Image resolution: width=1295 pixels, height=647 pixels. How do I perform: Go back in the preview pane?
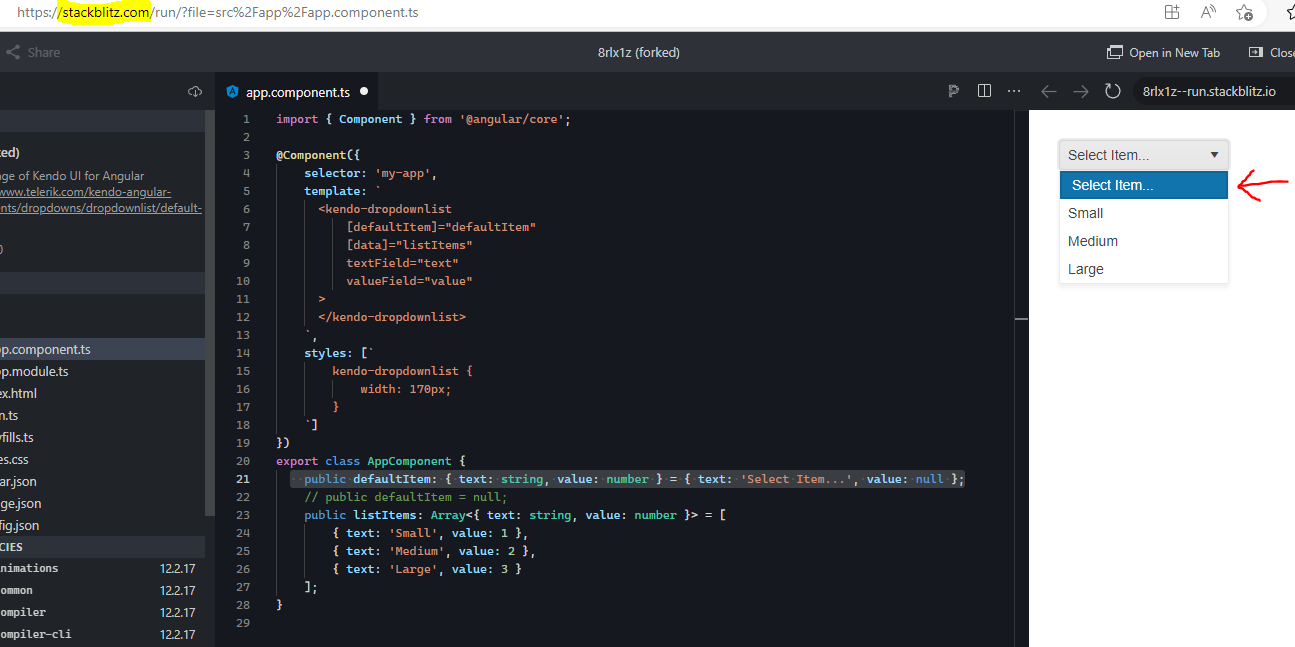pyautogui.click(x=1048, y=91)
